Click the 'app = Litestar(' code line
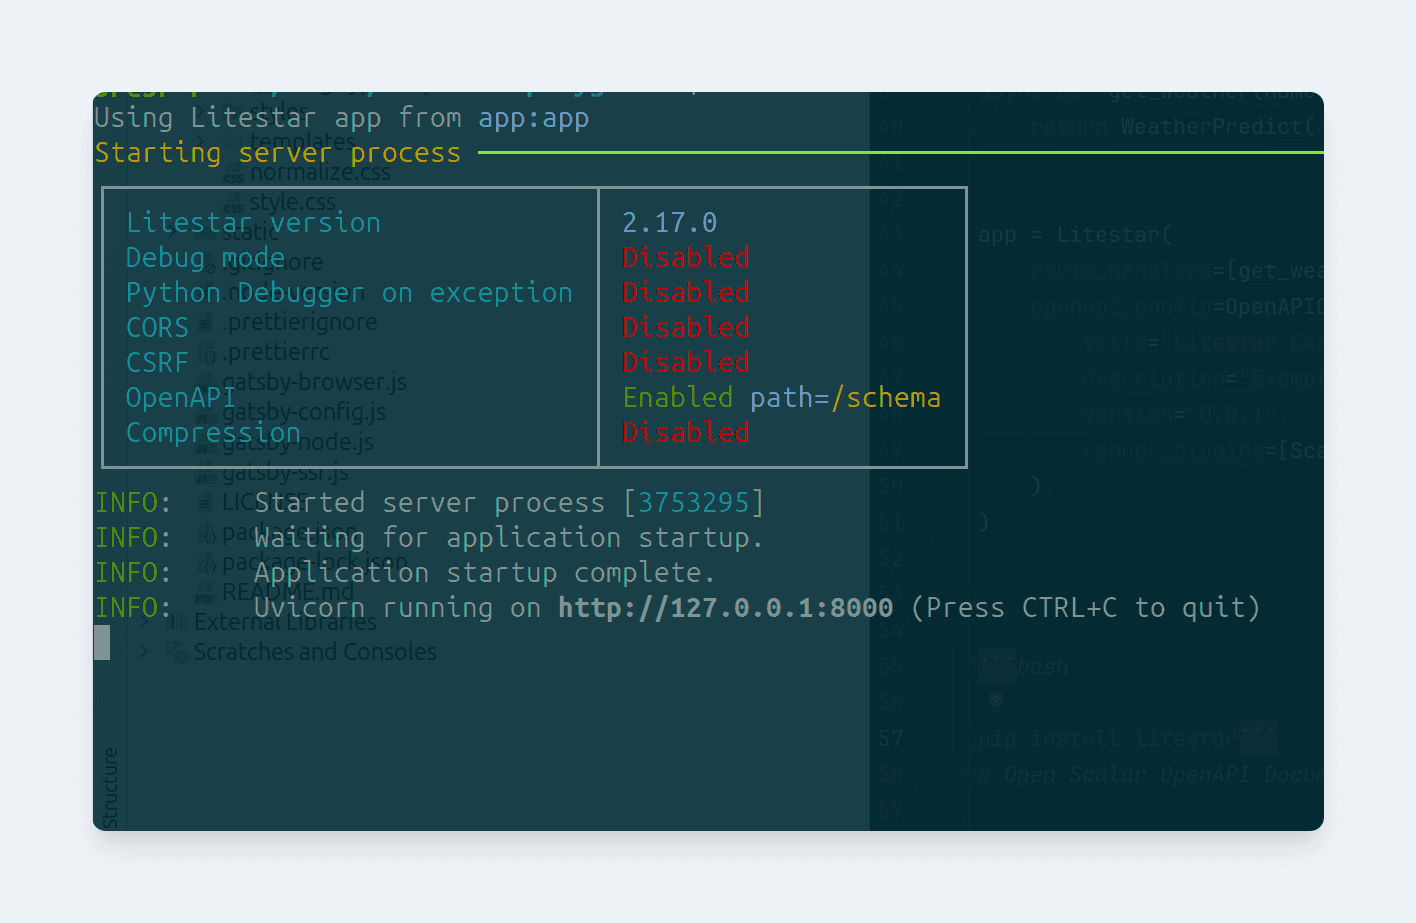This screenshot has height=923, width=1416. [1074, 235]
